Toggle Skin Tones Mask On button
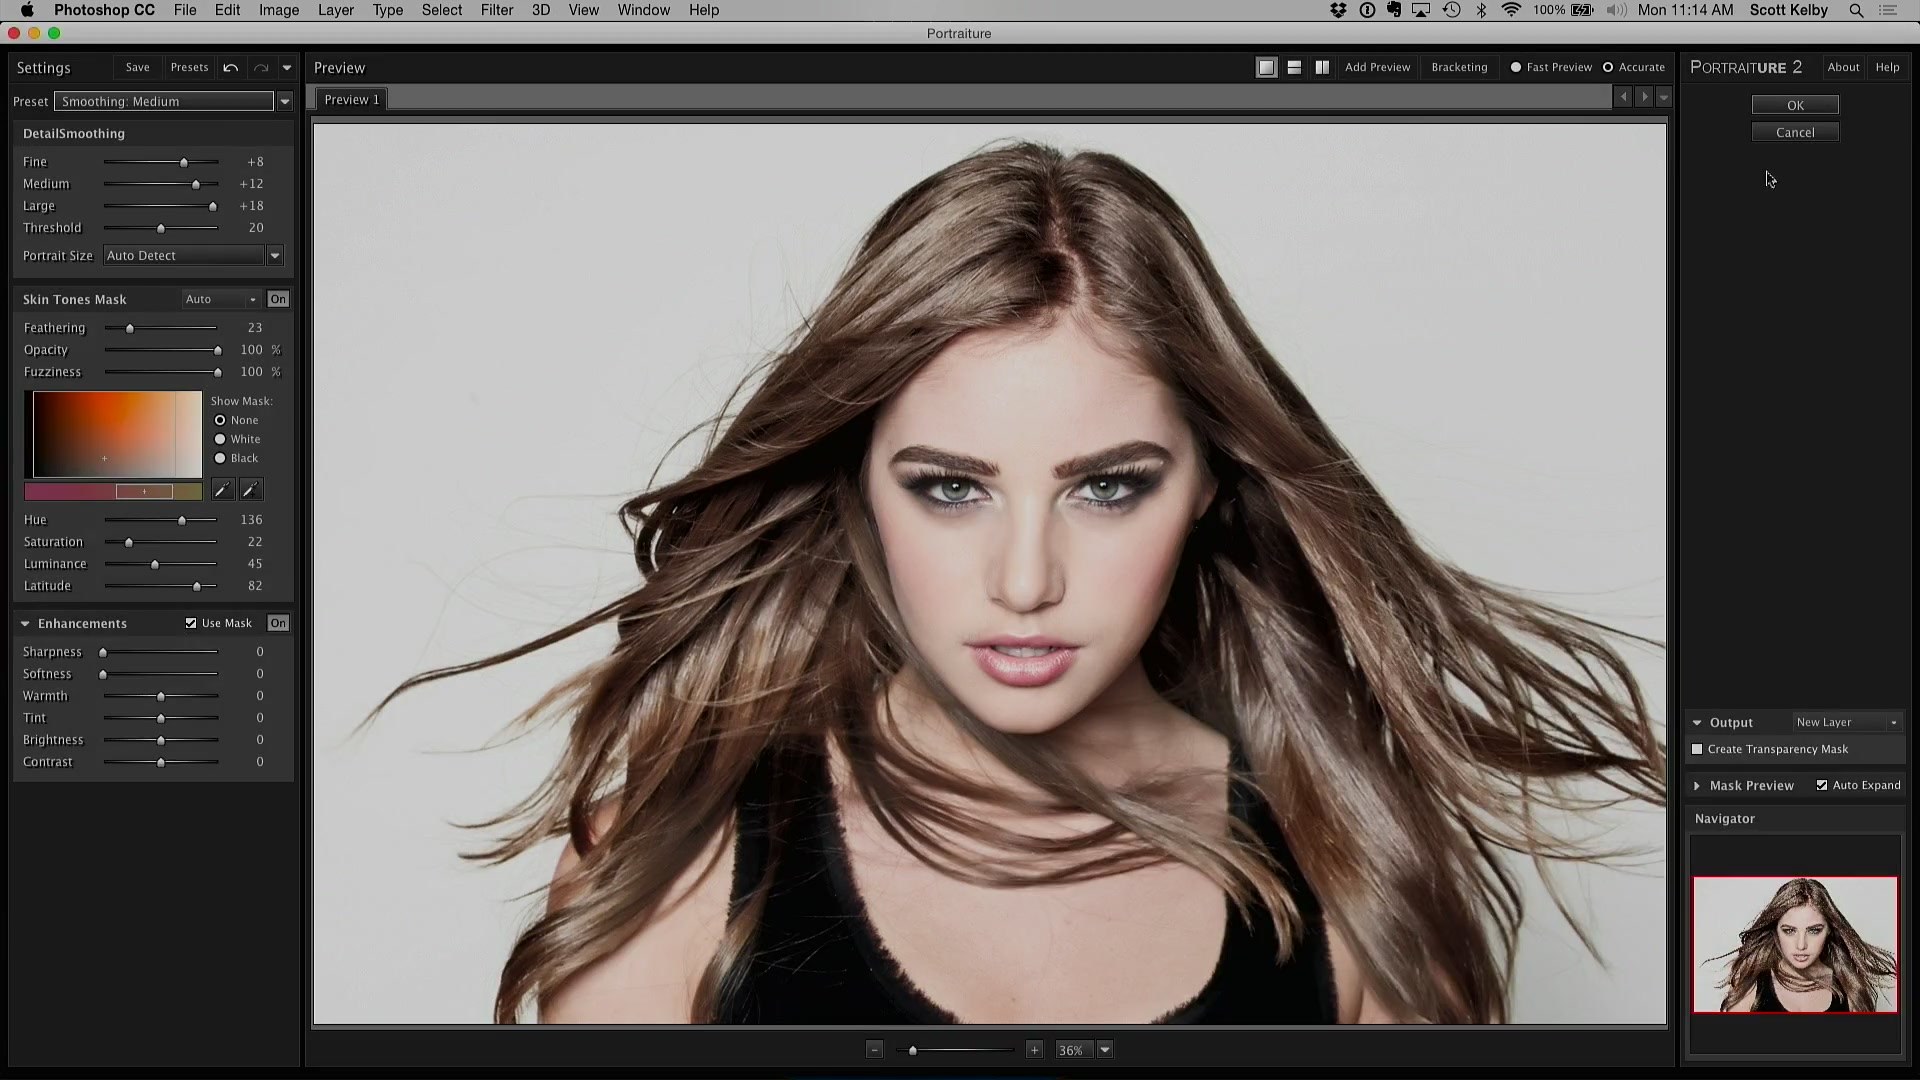The image size is (1920, 1080). 278,299
